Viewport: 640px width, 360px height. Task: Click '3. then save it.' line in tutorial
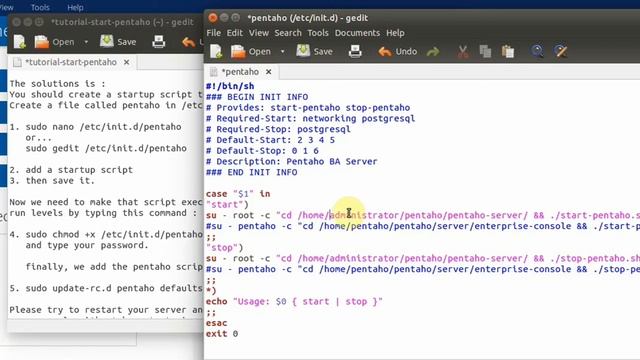[x=52, y=180]
